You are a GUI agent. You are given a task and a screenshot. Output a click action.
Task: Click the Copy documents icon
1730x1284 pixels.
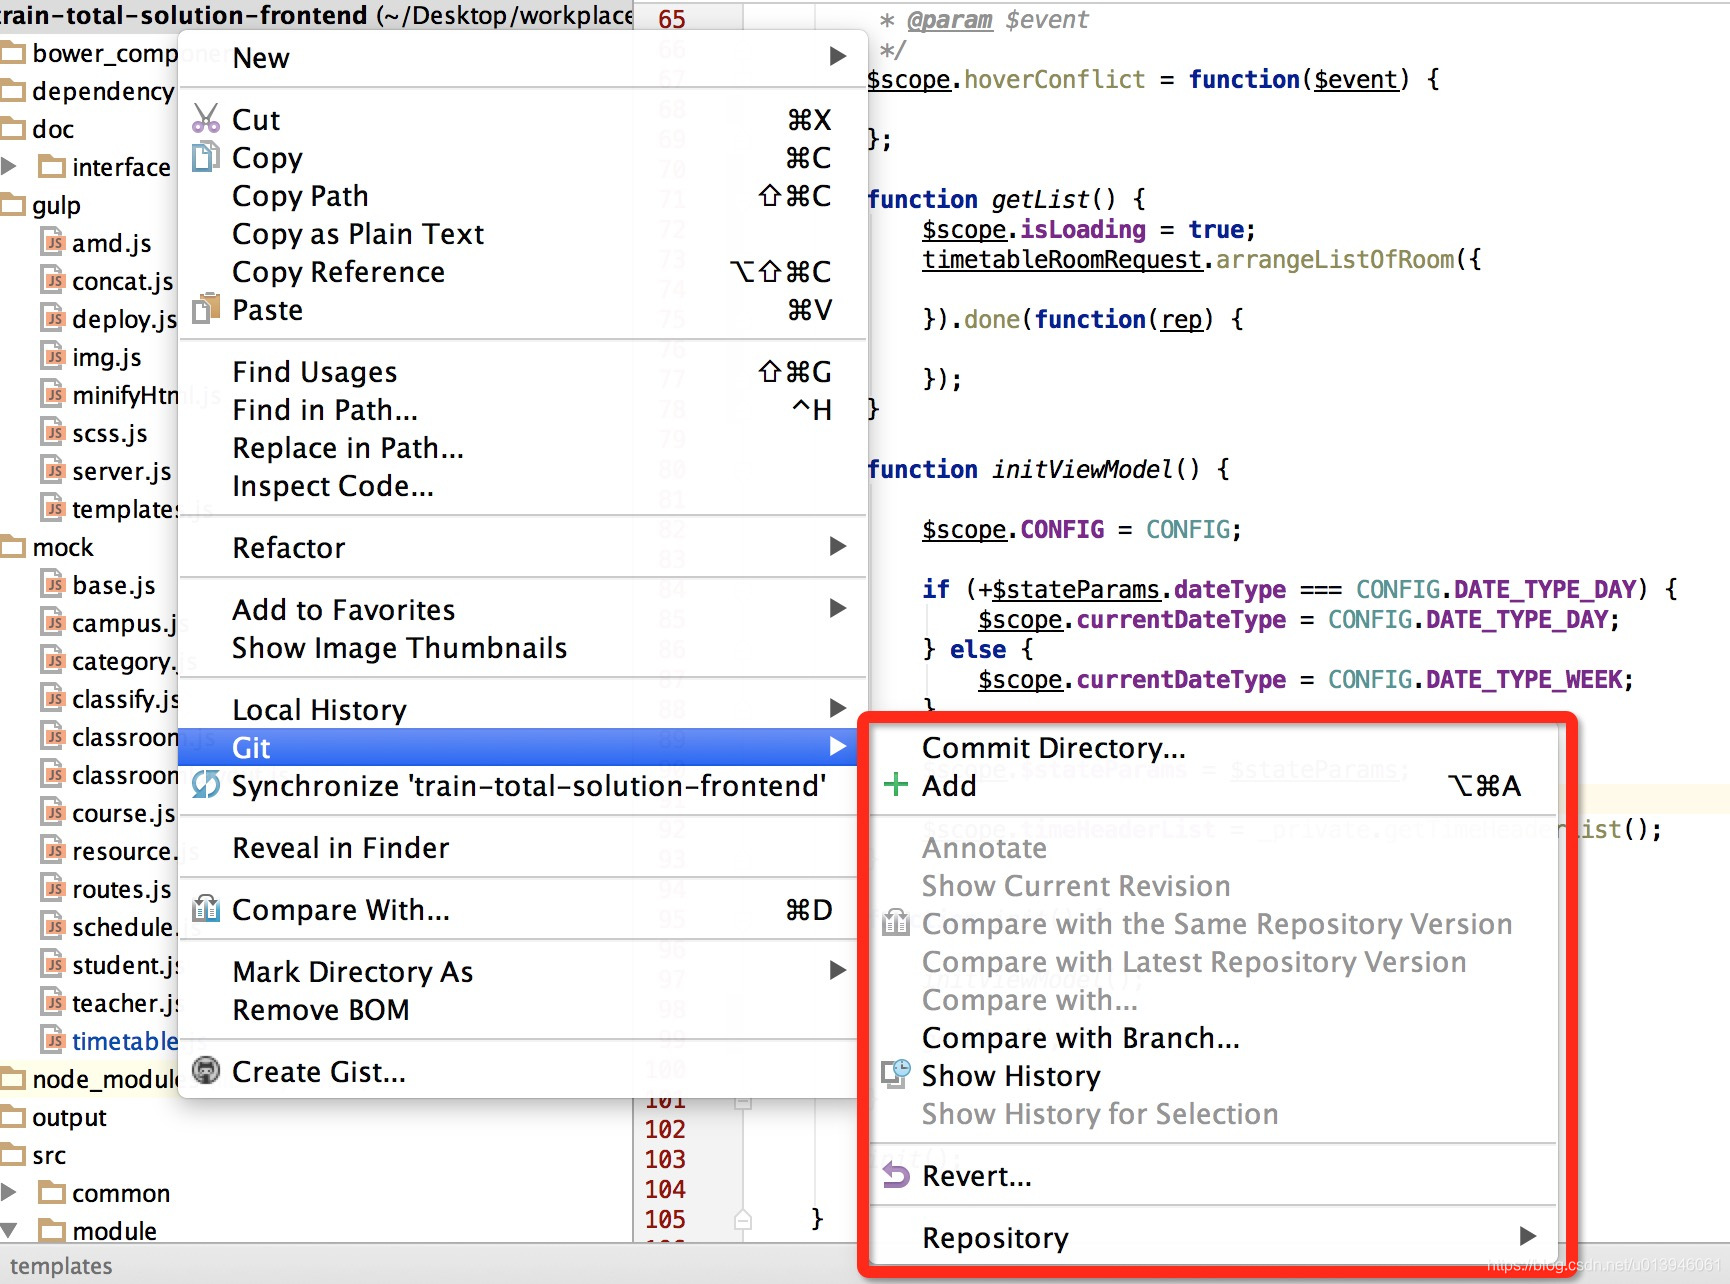pyautogui.click(x=206, y=157)
